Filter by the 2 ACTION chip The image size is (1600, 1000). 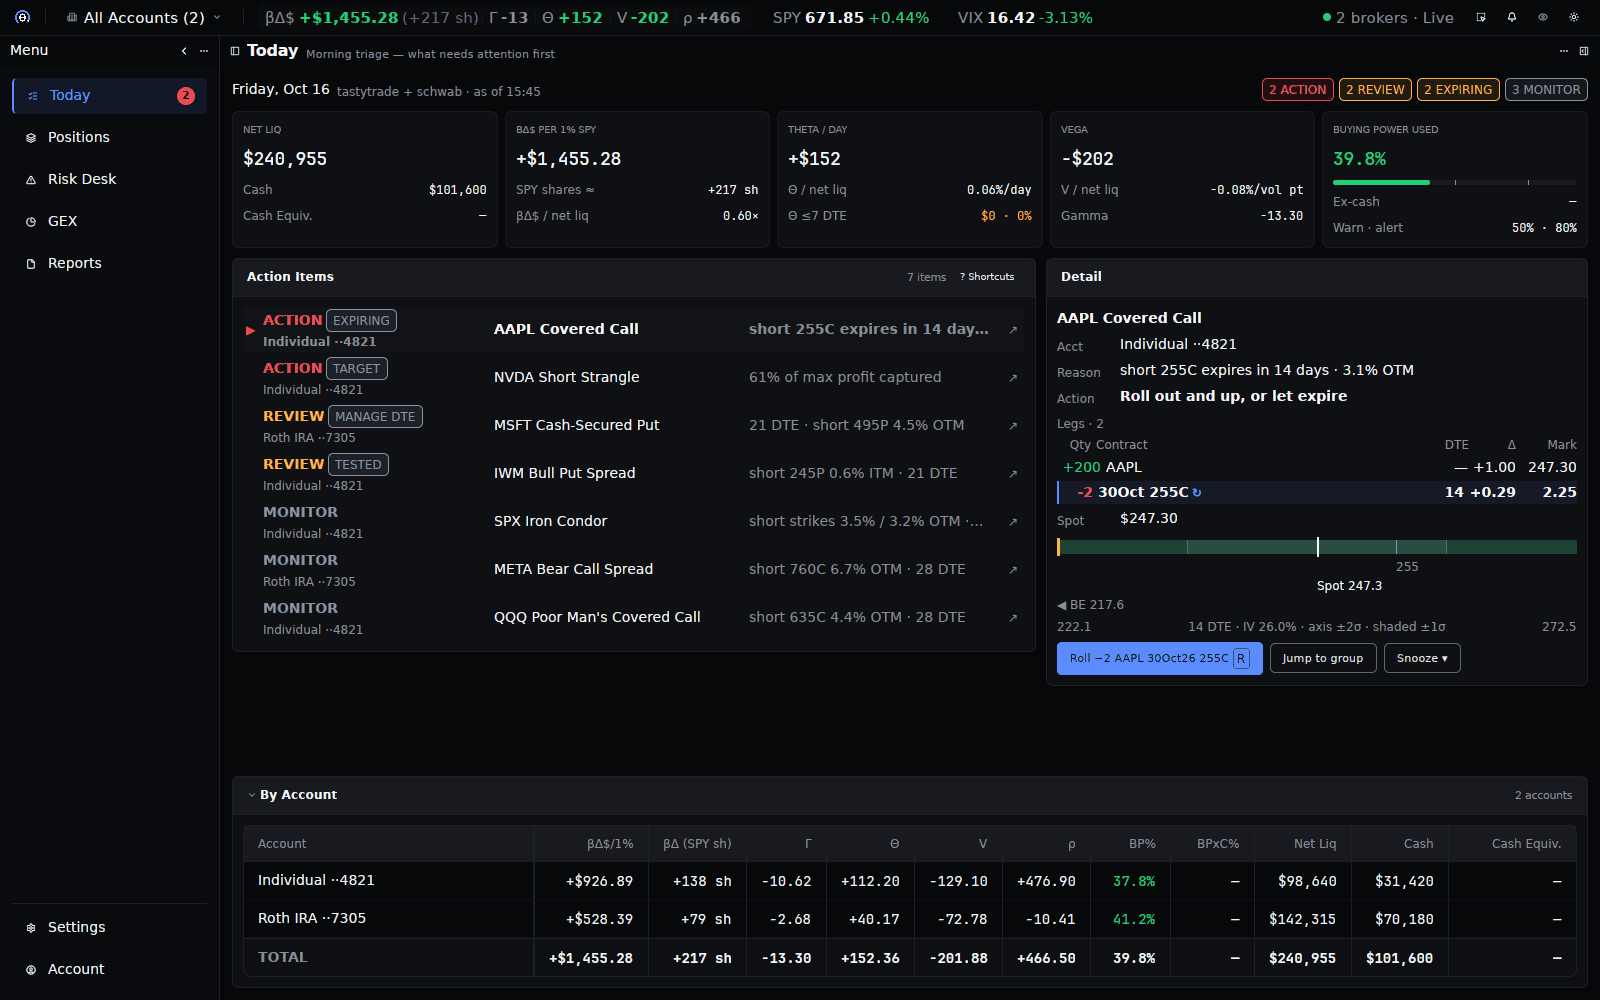coord(1297,90)
